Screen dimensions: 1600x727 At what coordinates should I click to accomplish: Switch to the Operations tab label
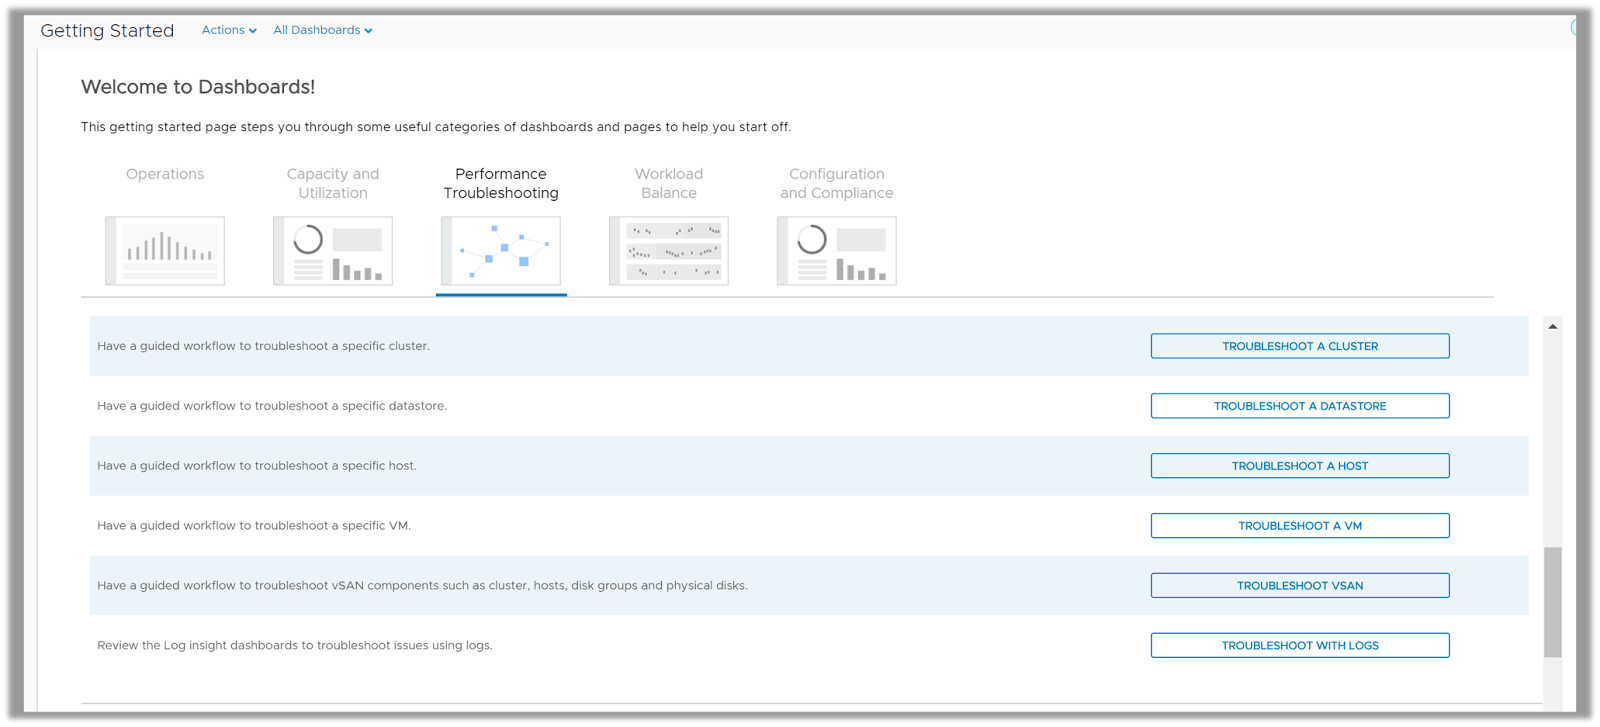click(165, 174)
